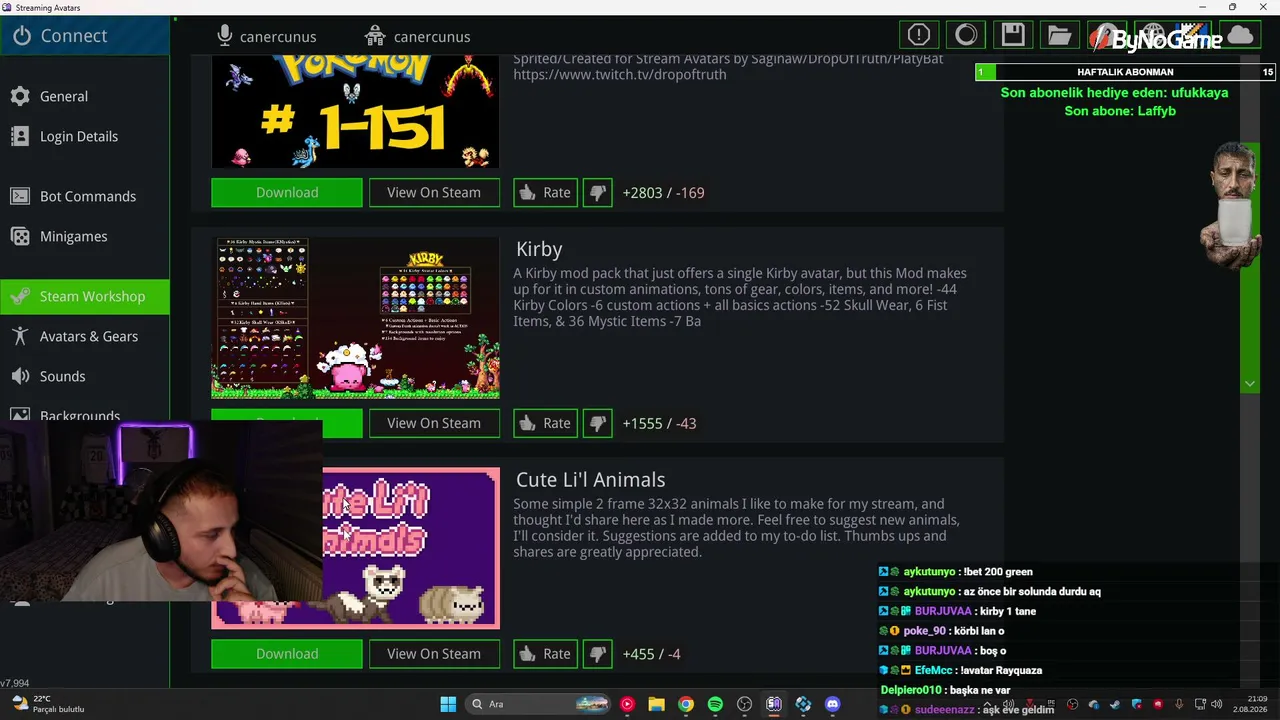Open the General settings tab
This screenshot has height=720, width=1280.
point(84,96)
